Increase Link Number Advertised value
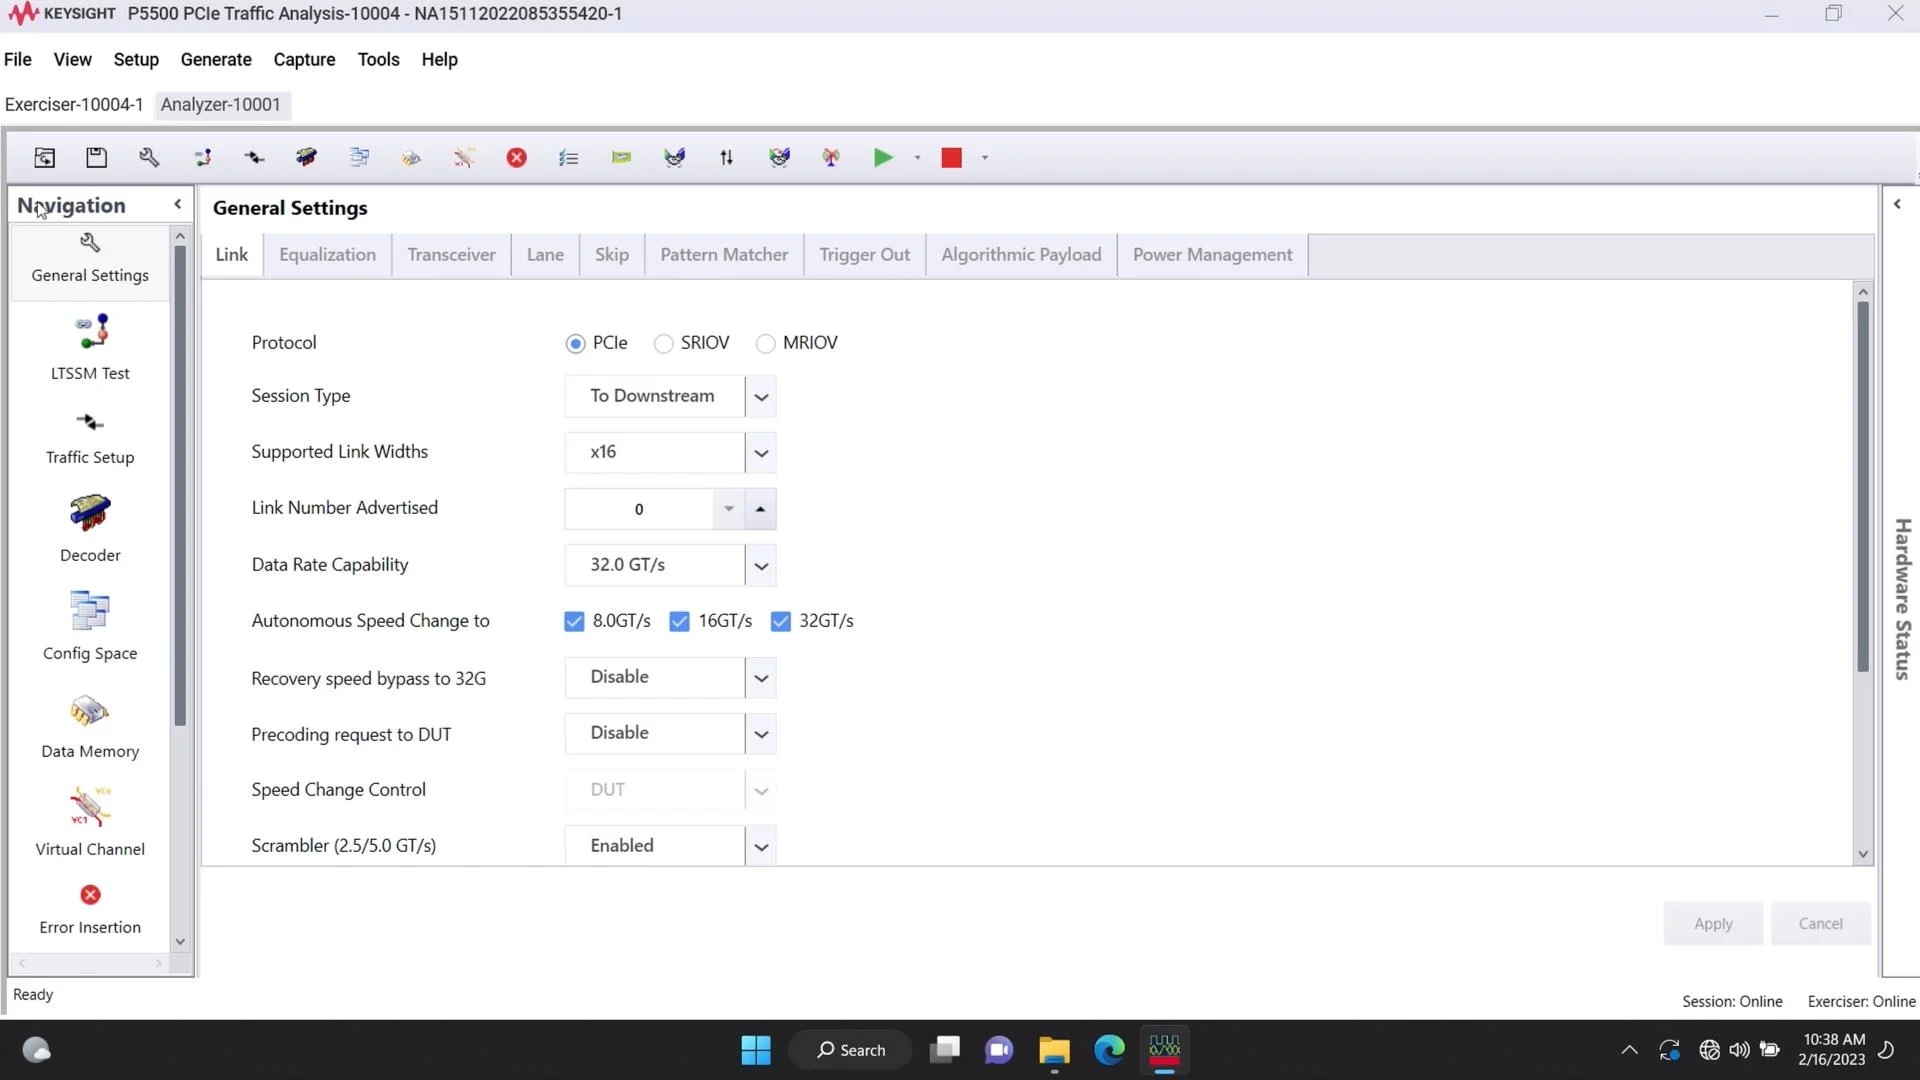The image size is (1920, 1080). point(760,509)
